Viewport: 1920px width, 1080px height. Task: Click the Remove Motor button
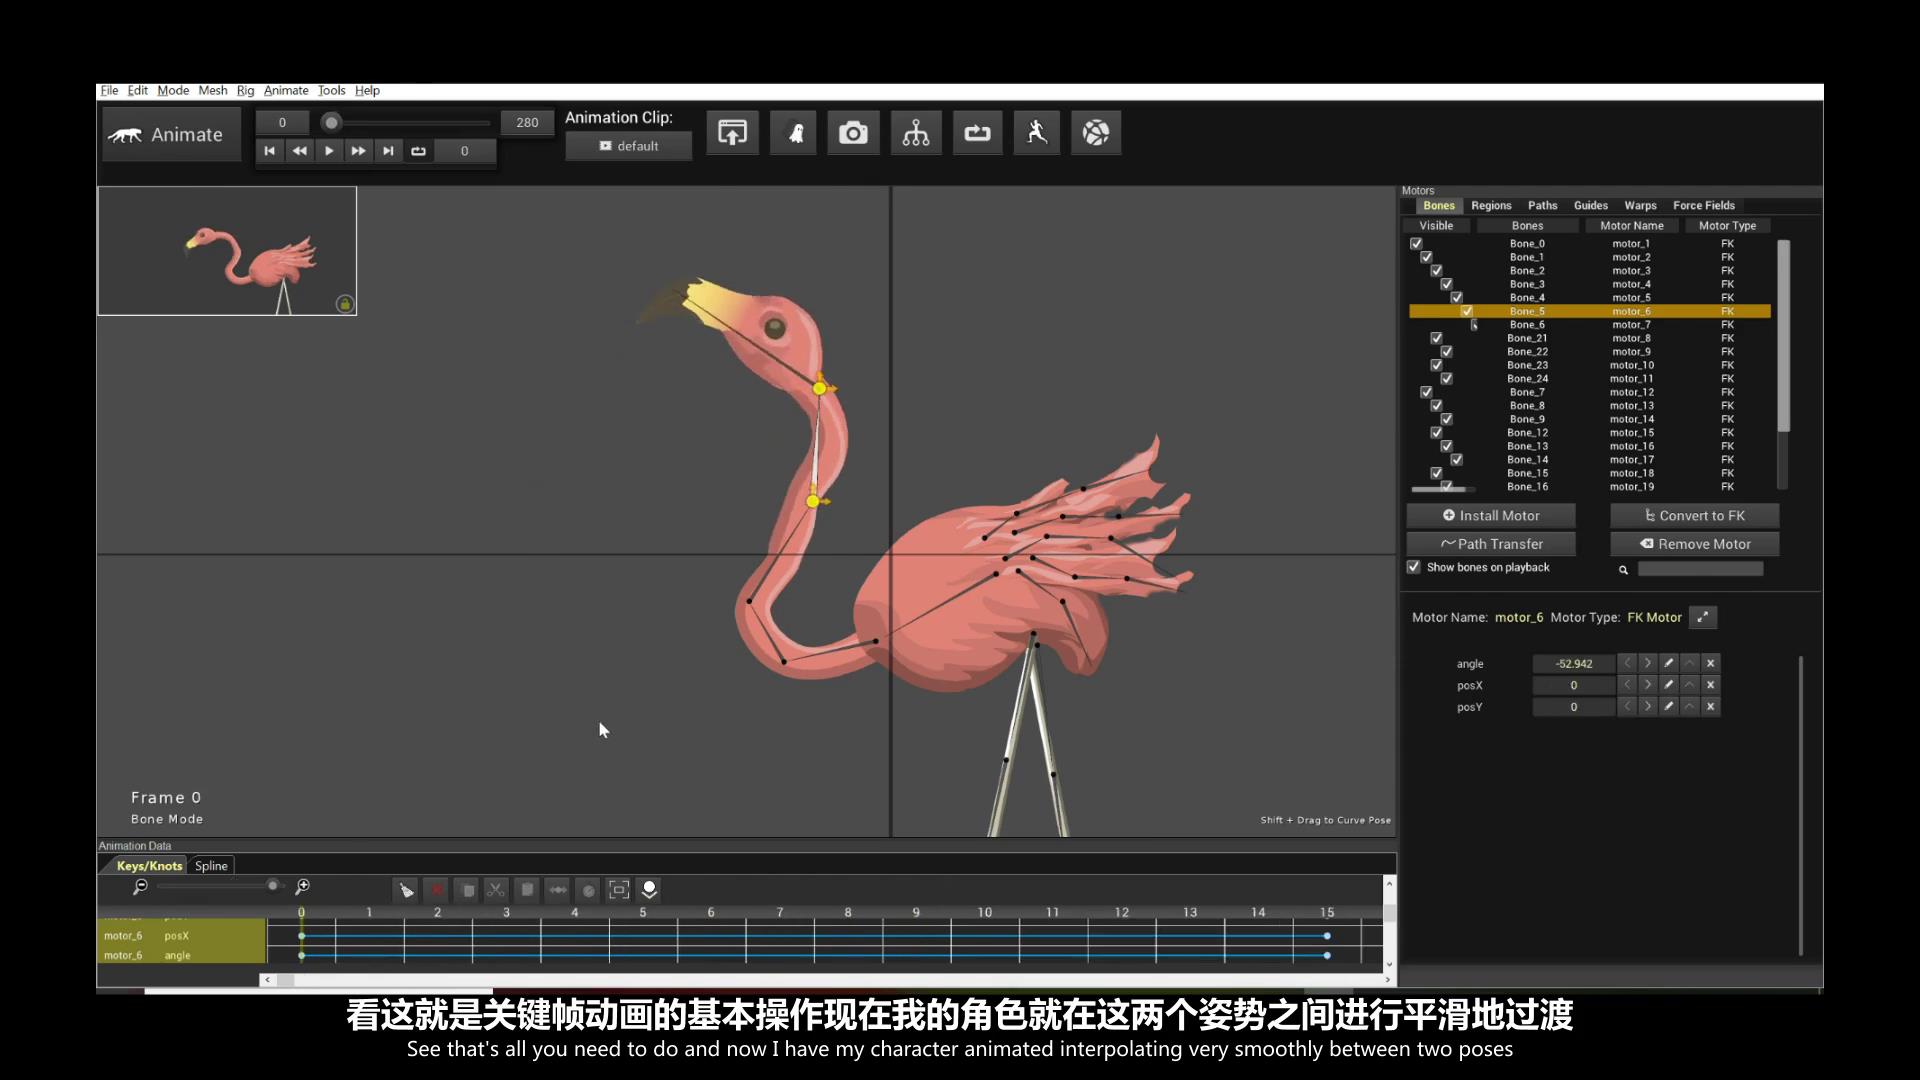coord(1695,544)
